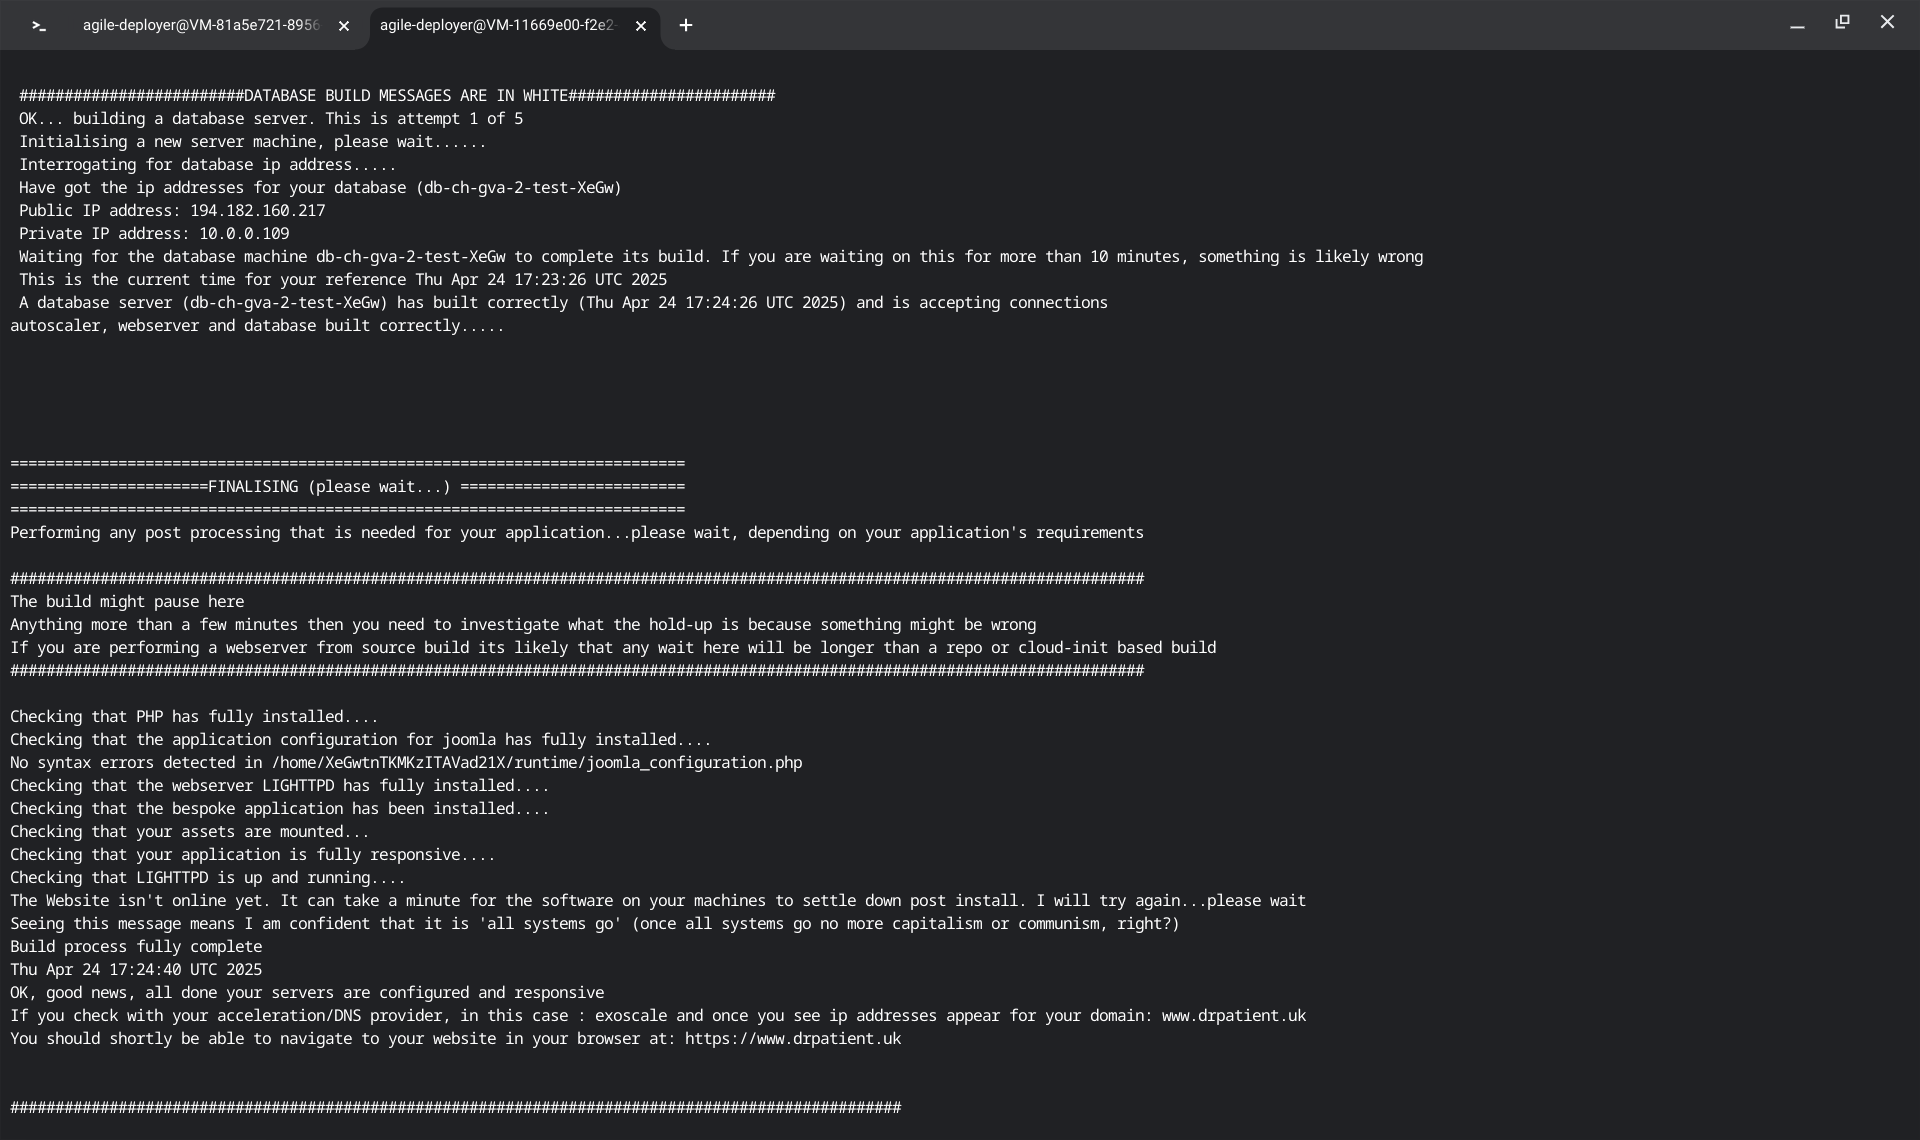Close the terminal window
The width and height of the screenshot is (1920, 1140).
point(1887,22)
